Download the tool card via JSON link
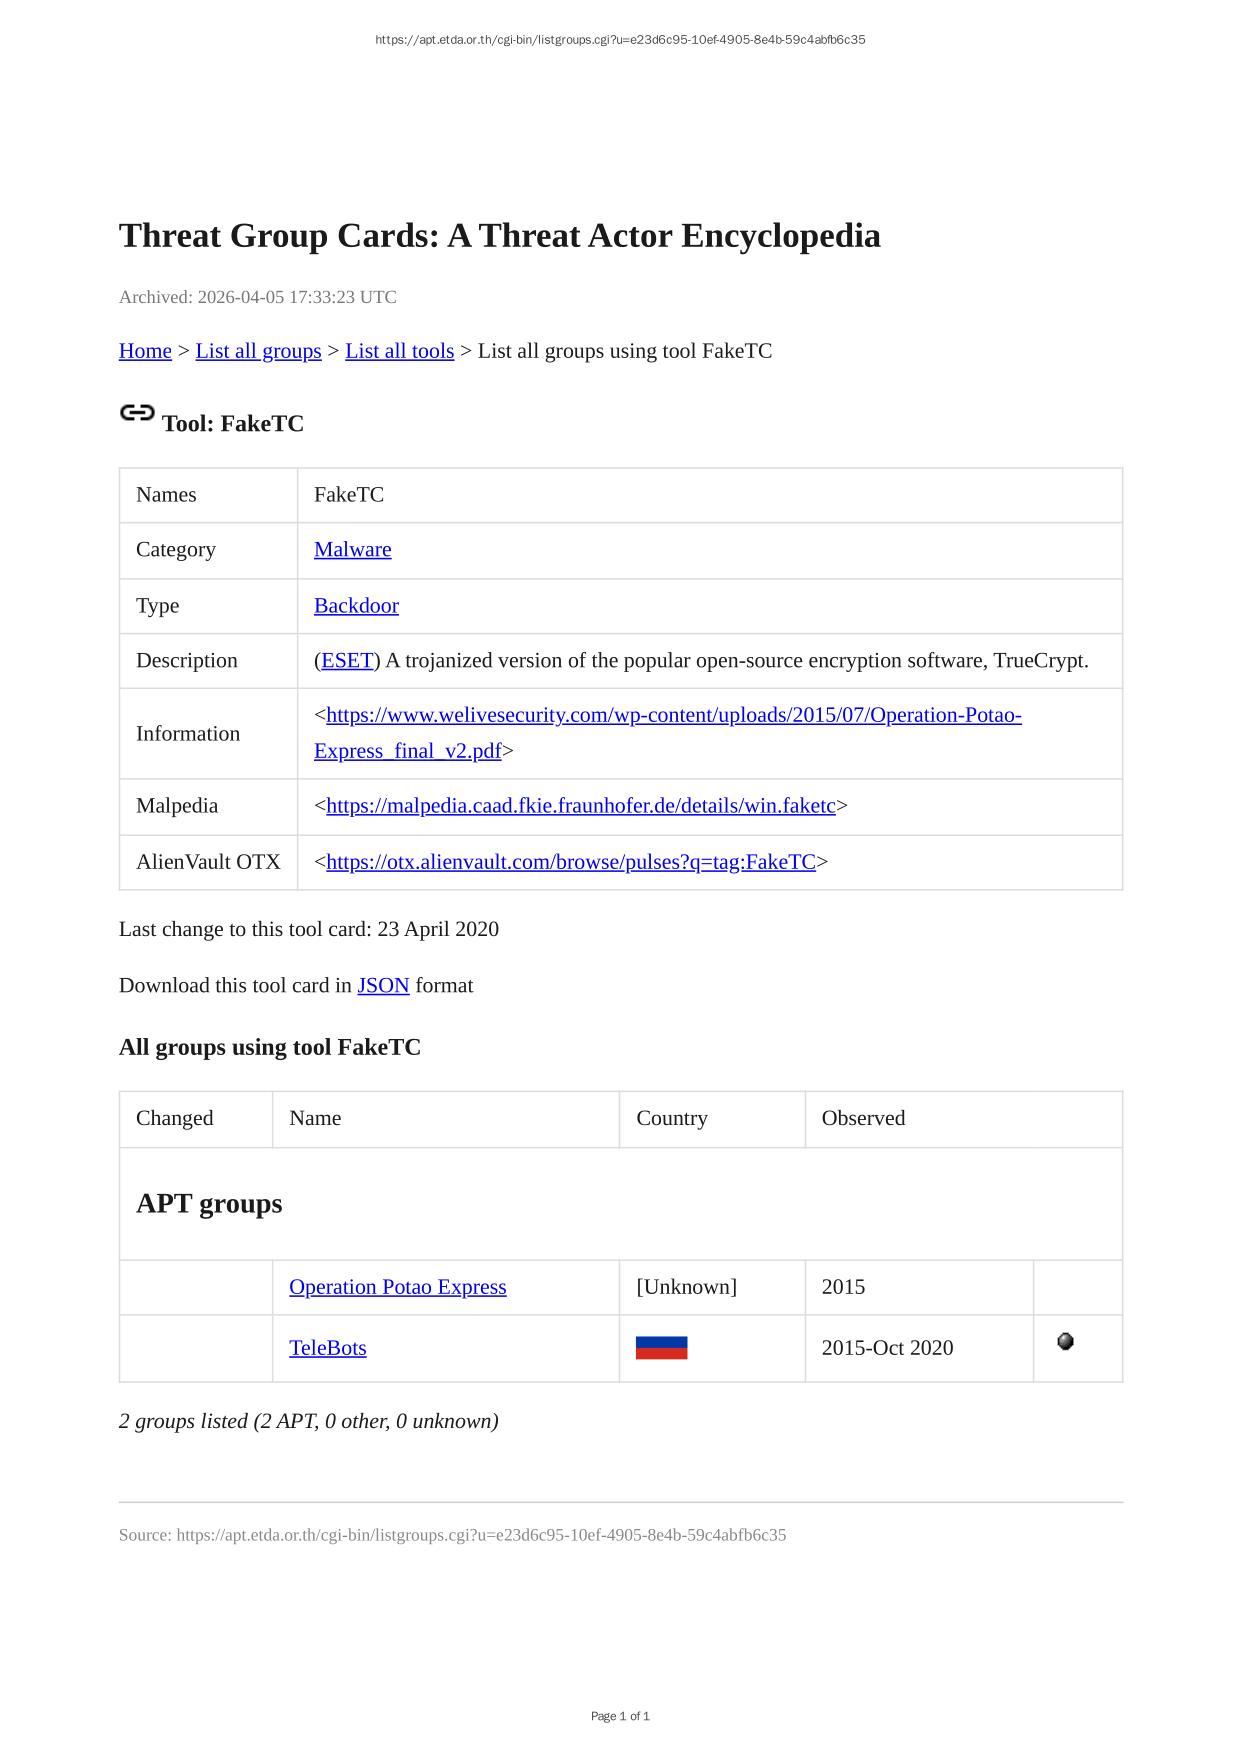The width and height of the screenshot is (1242, 1756). coord(383,986)
